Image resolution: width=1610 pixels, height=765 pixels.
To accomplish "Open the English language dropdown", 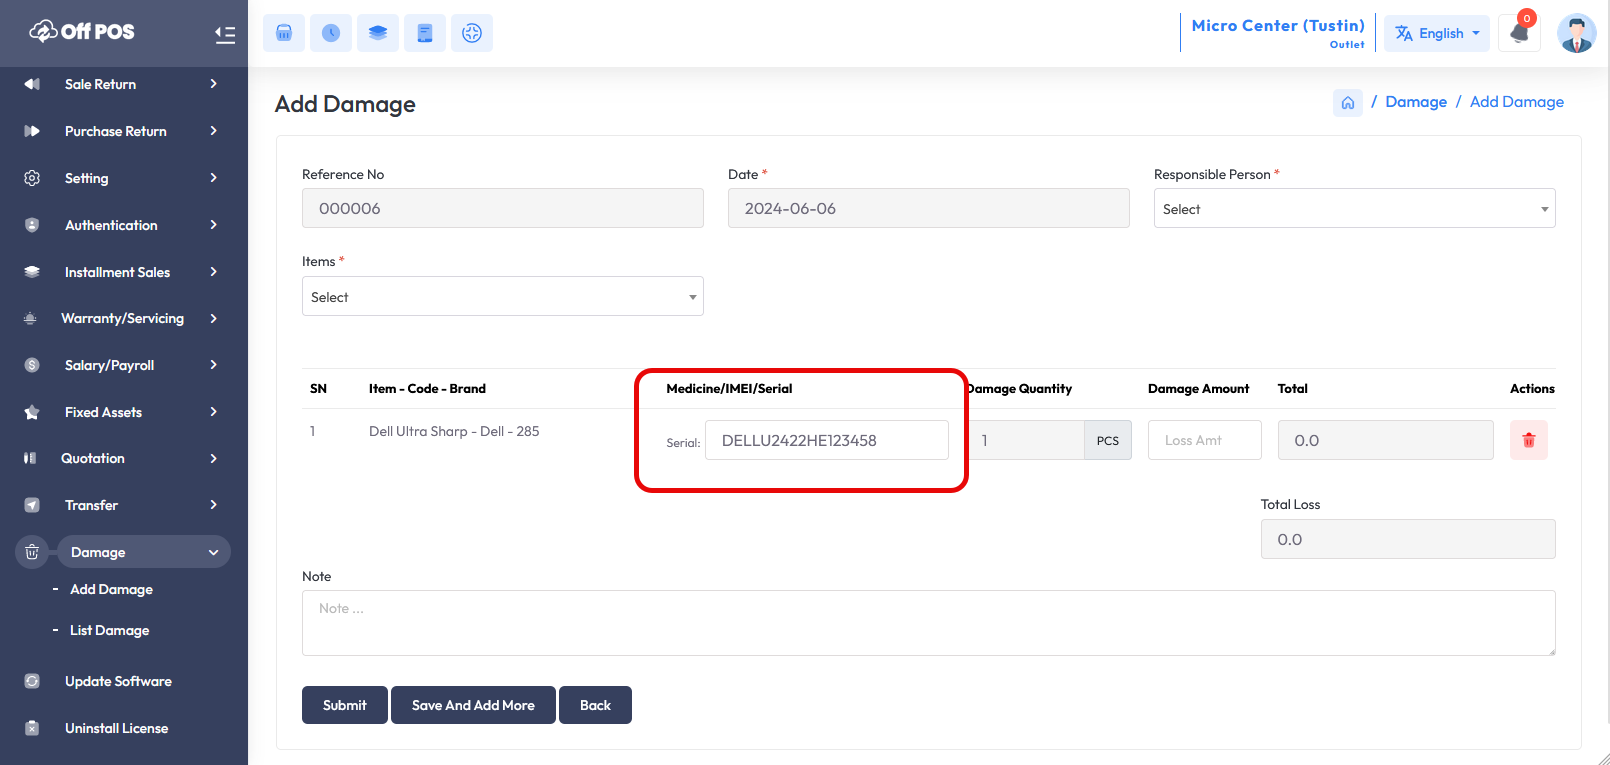I will [1437, 33].
